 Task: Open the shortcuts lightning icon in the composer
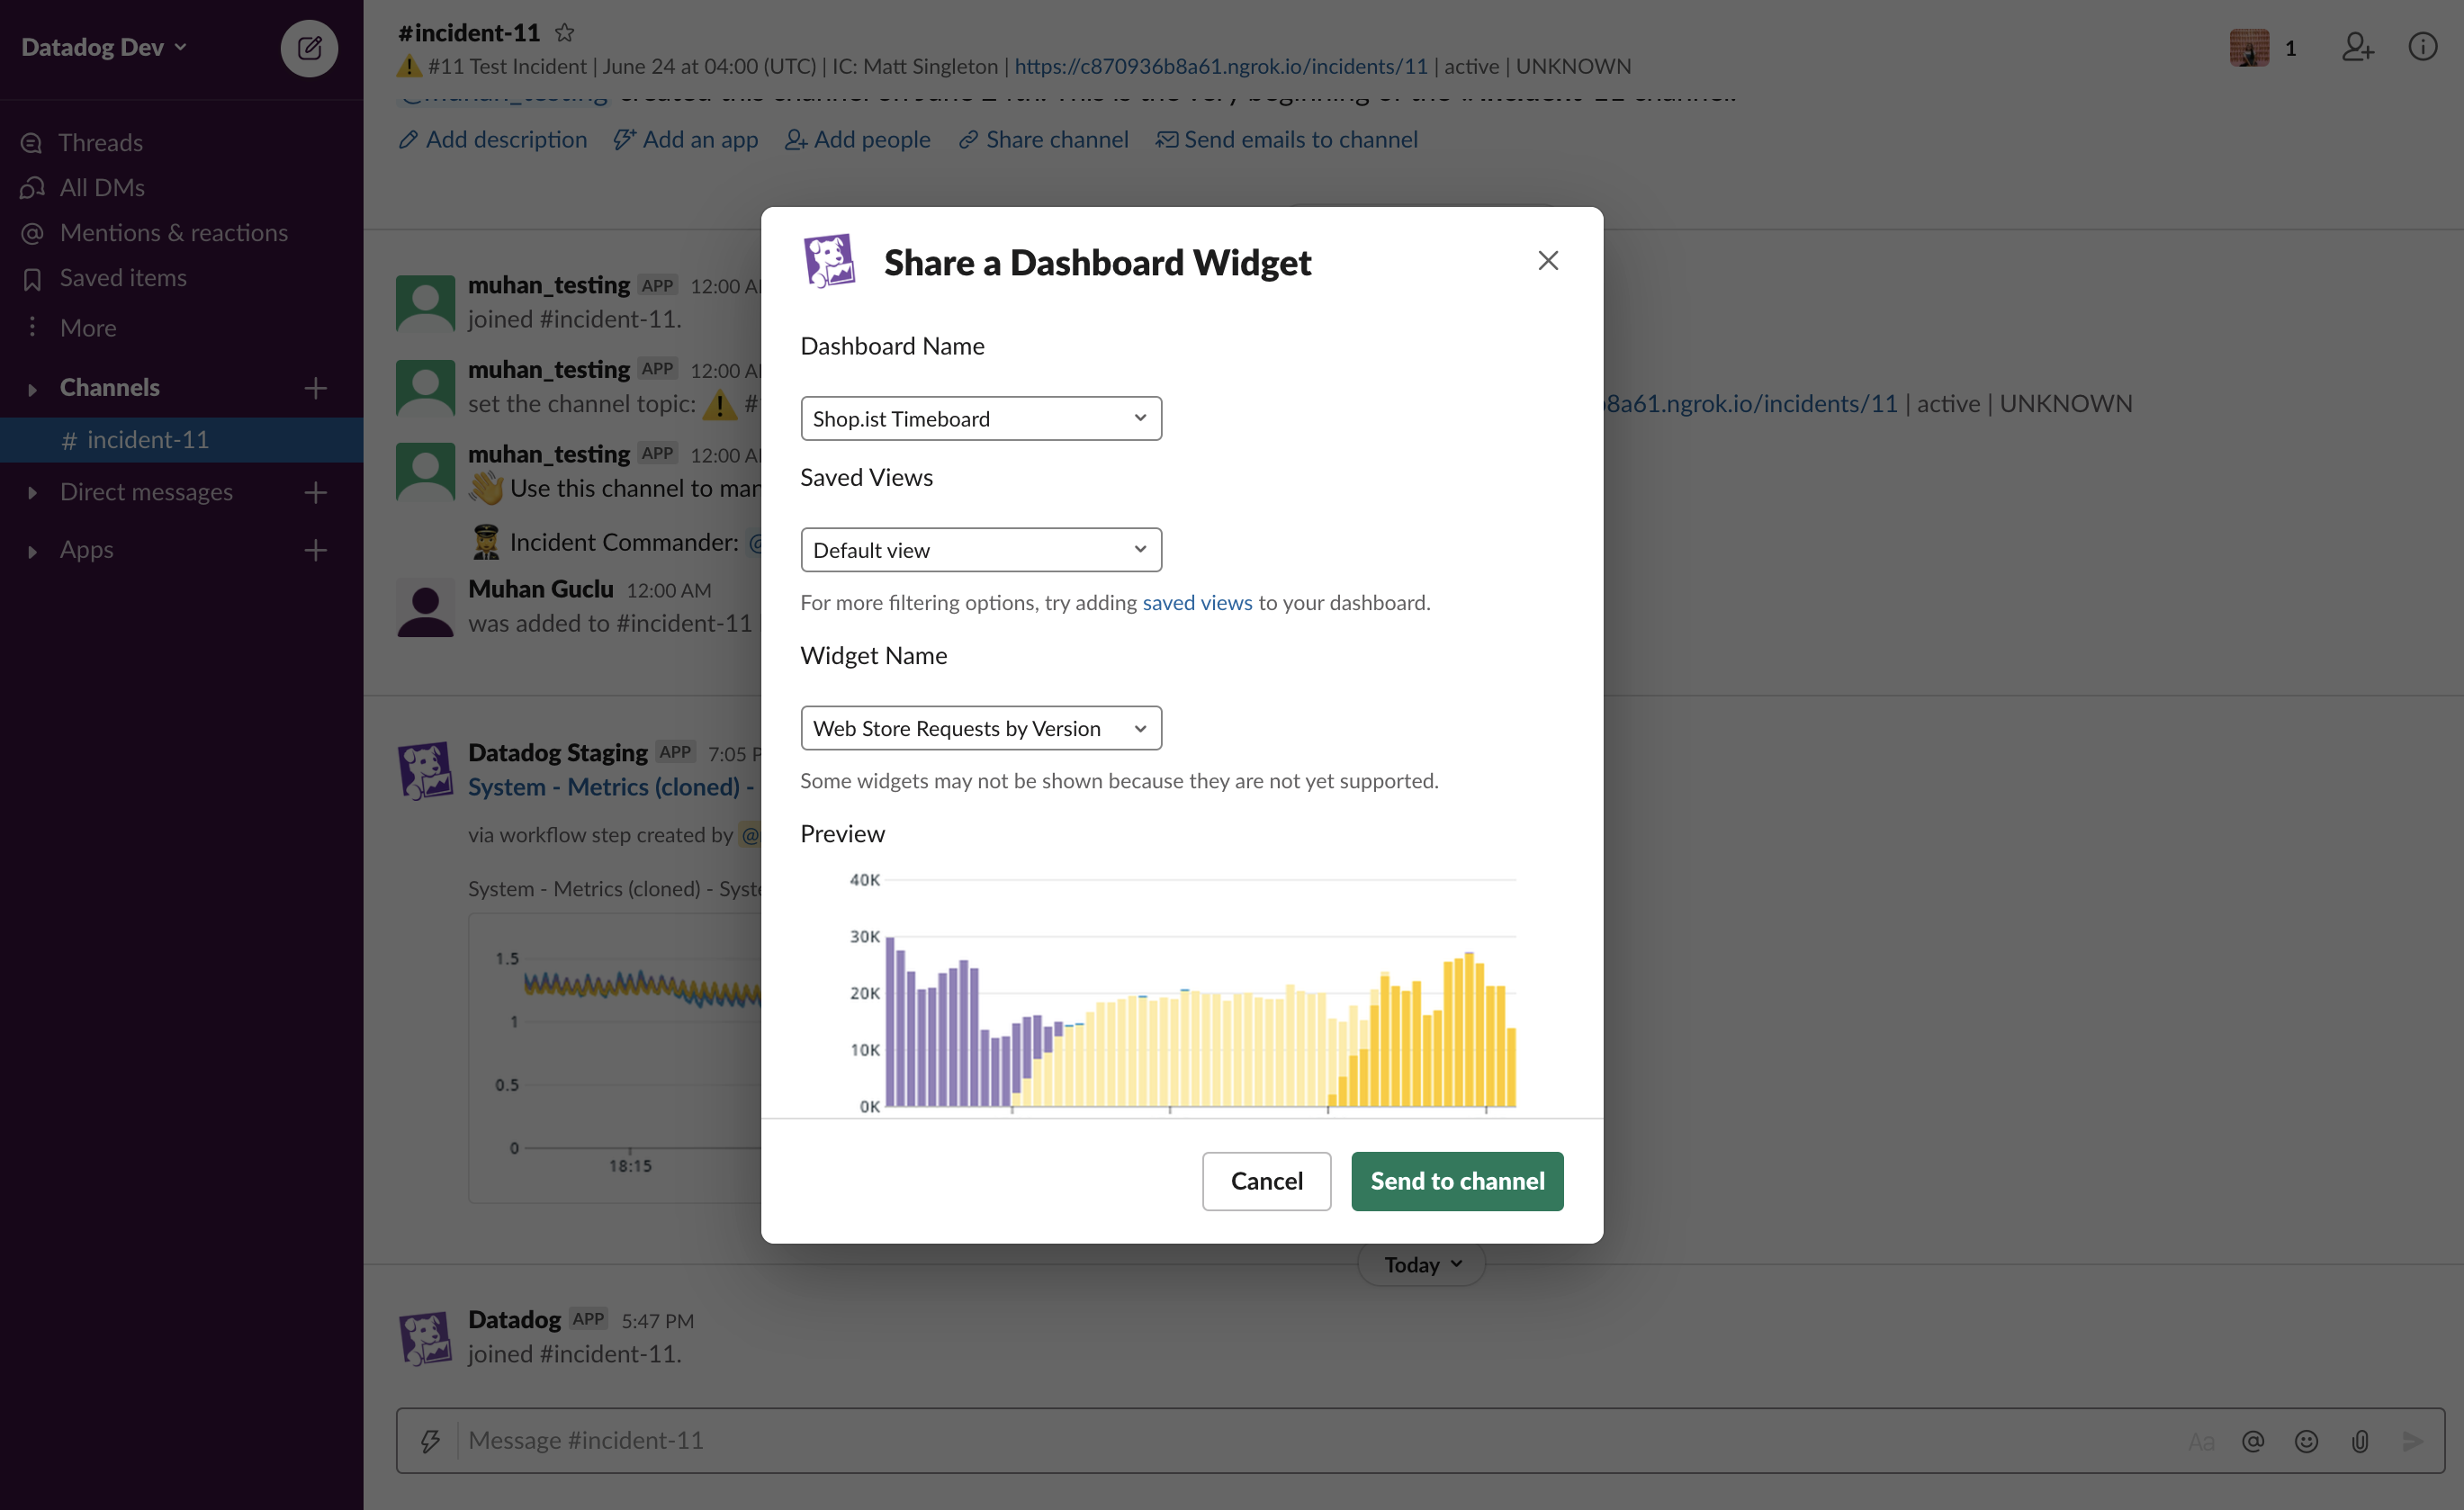tap(430, 1440)
